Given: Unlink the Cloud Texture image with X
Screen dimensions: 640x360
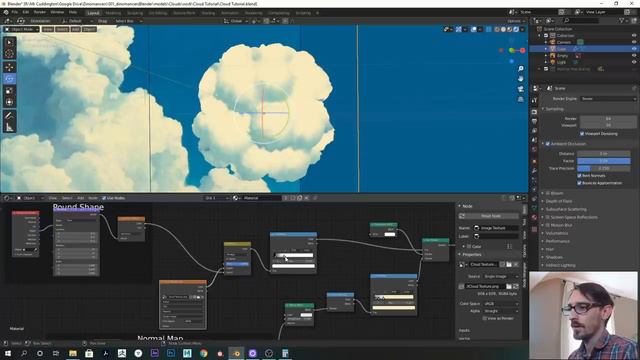Looking at the screenshot, I should [516, 264].
